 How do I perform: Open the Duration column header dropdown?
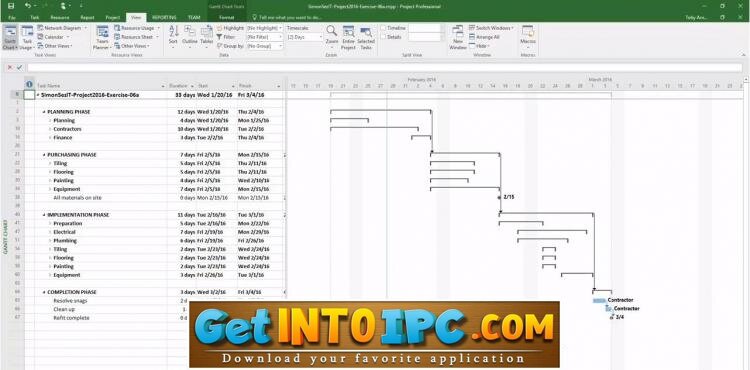click(192, 86)
